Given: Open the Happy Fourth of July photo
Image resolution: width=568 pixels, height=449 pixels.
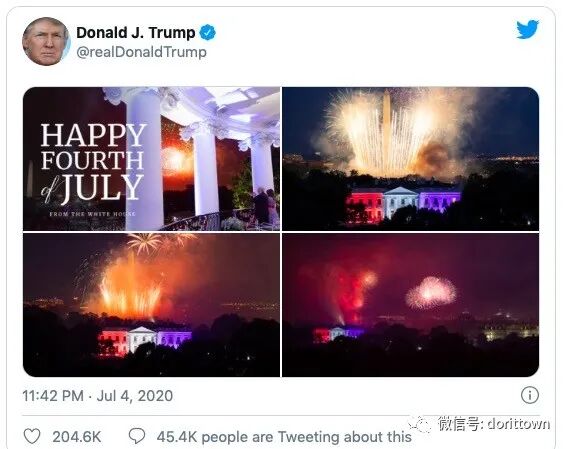Looking at the screenshot, I should click(x=151, y=159).
